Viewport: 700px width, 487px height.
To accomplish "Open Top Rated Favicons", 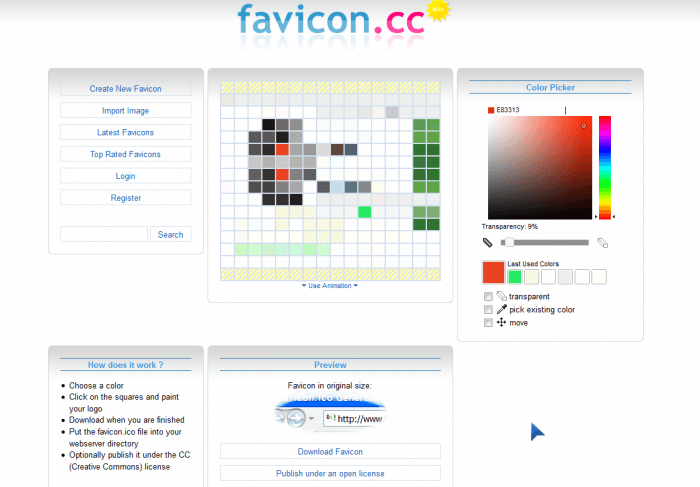I will pyautogui.click(x=125, y=154).
